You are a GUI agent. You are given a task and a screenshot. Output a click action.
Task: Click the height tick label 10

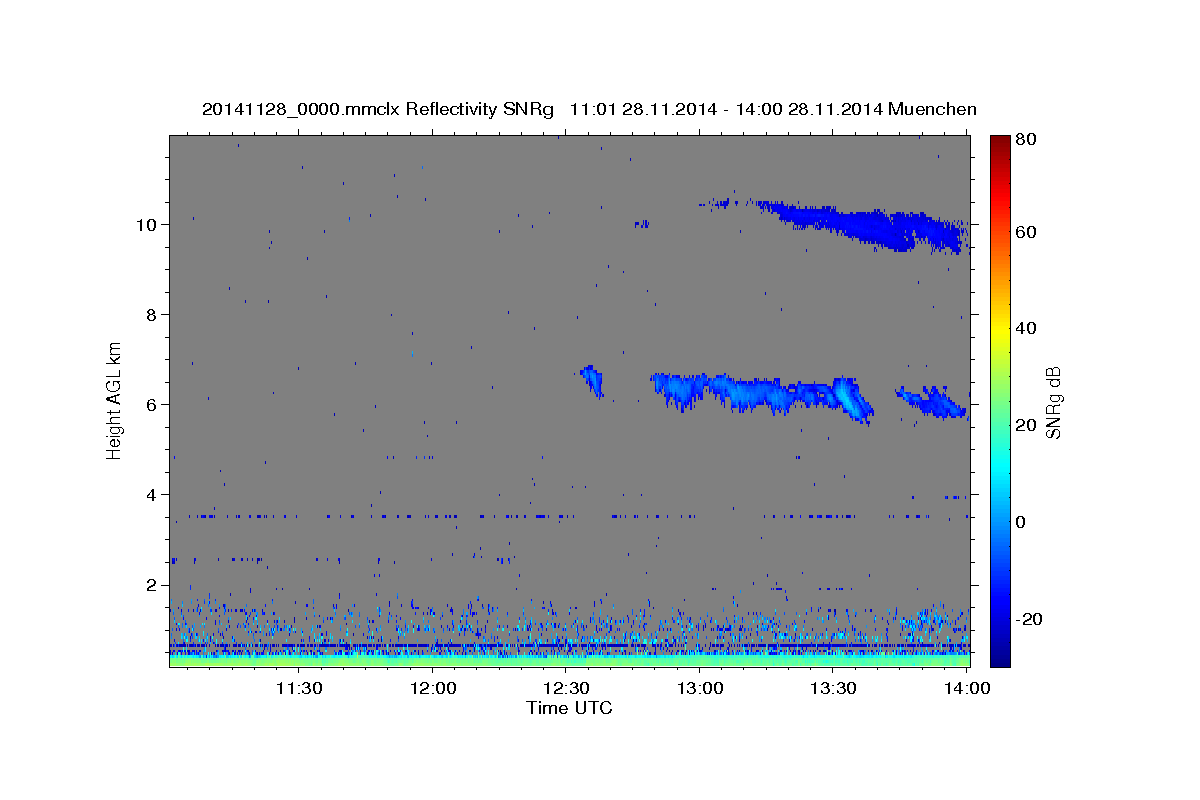149,224
